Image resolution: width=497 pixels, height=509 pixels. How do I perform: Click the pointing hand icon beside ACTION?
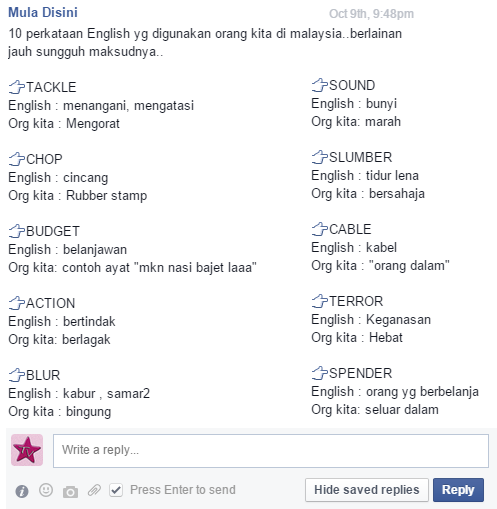pos(17,303)
